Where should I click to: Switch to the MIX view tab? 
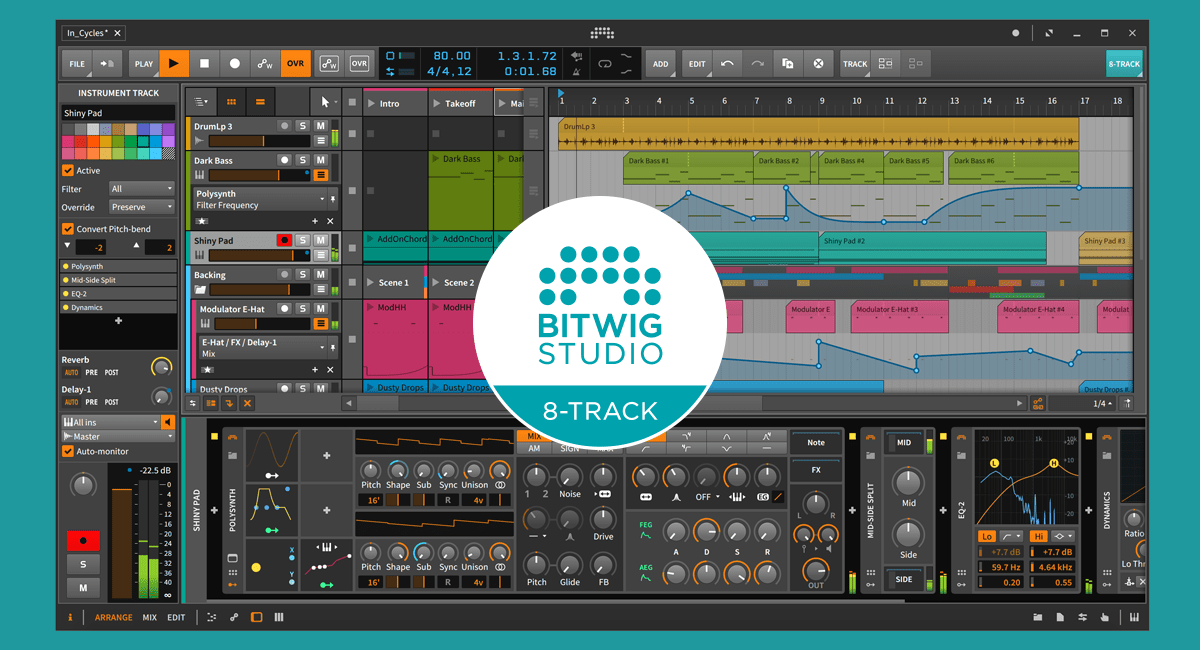click(150, 617)
